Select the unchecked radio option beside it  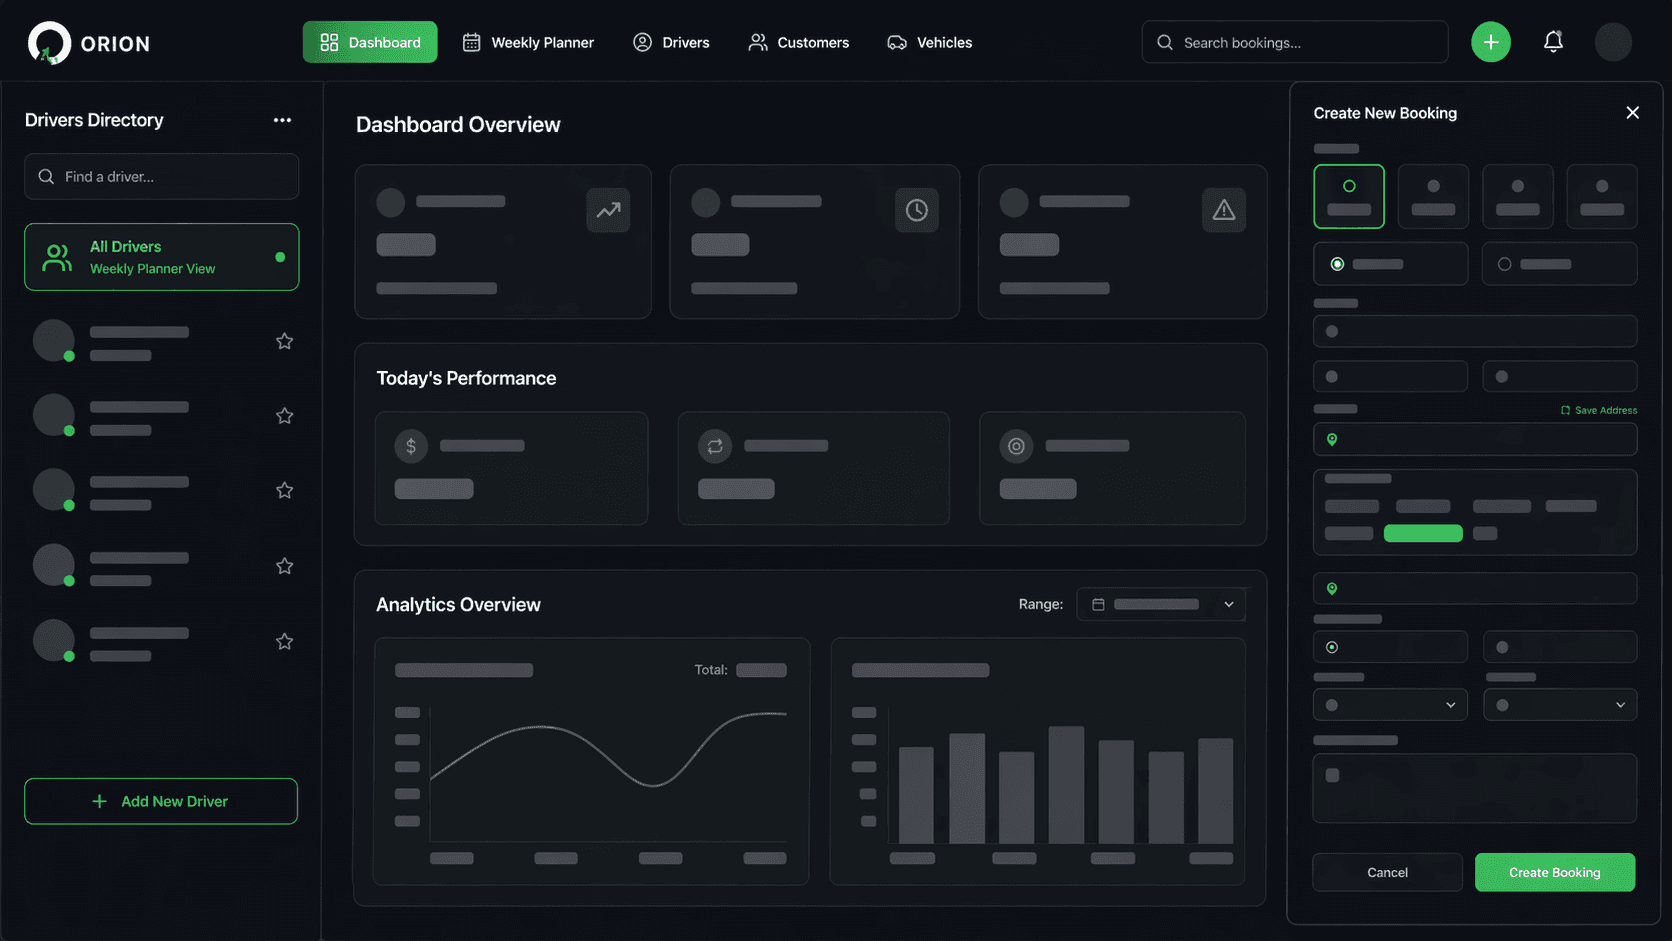click(x=1560, y=264)
